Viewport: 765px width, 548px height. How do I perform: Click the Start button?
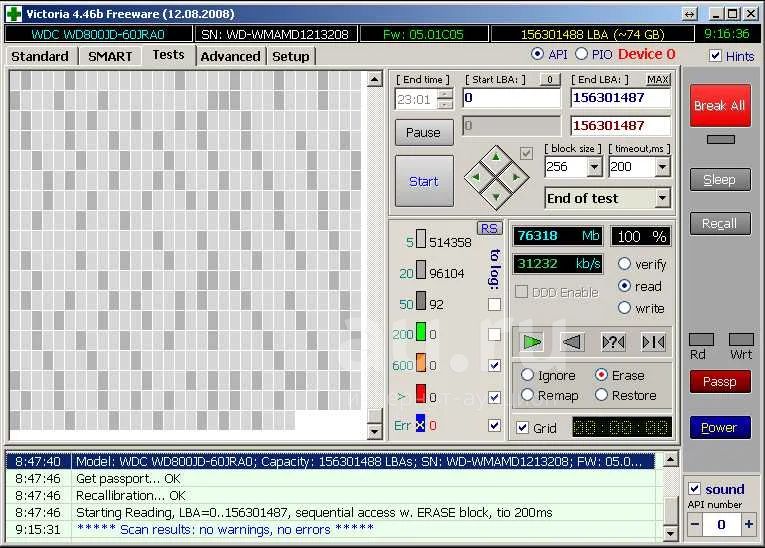point(423,181)
